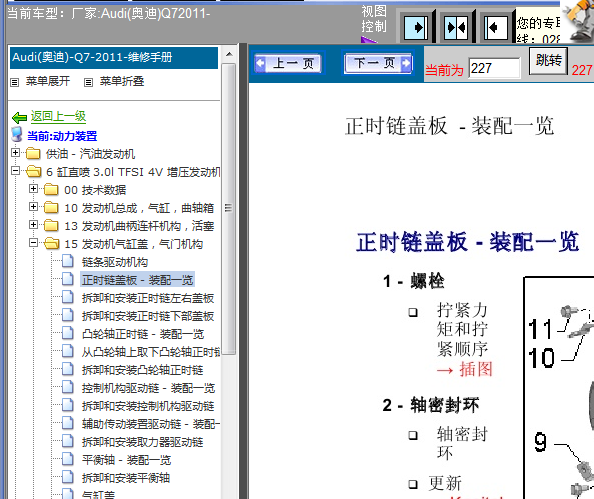Click the page icon for 拆卸和安装取力器驱动链
Screen dimensions: 594x499
tap(68, 441)
